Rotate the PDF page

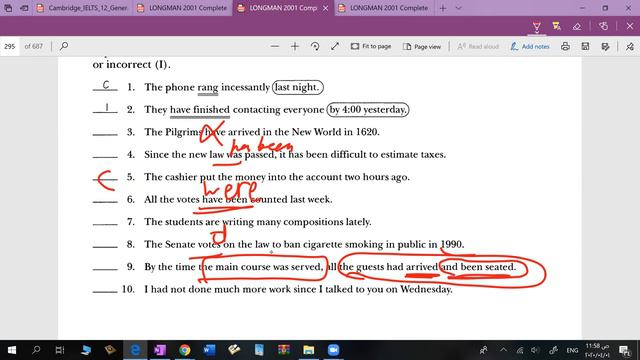click(x=315, y=47)
